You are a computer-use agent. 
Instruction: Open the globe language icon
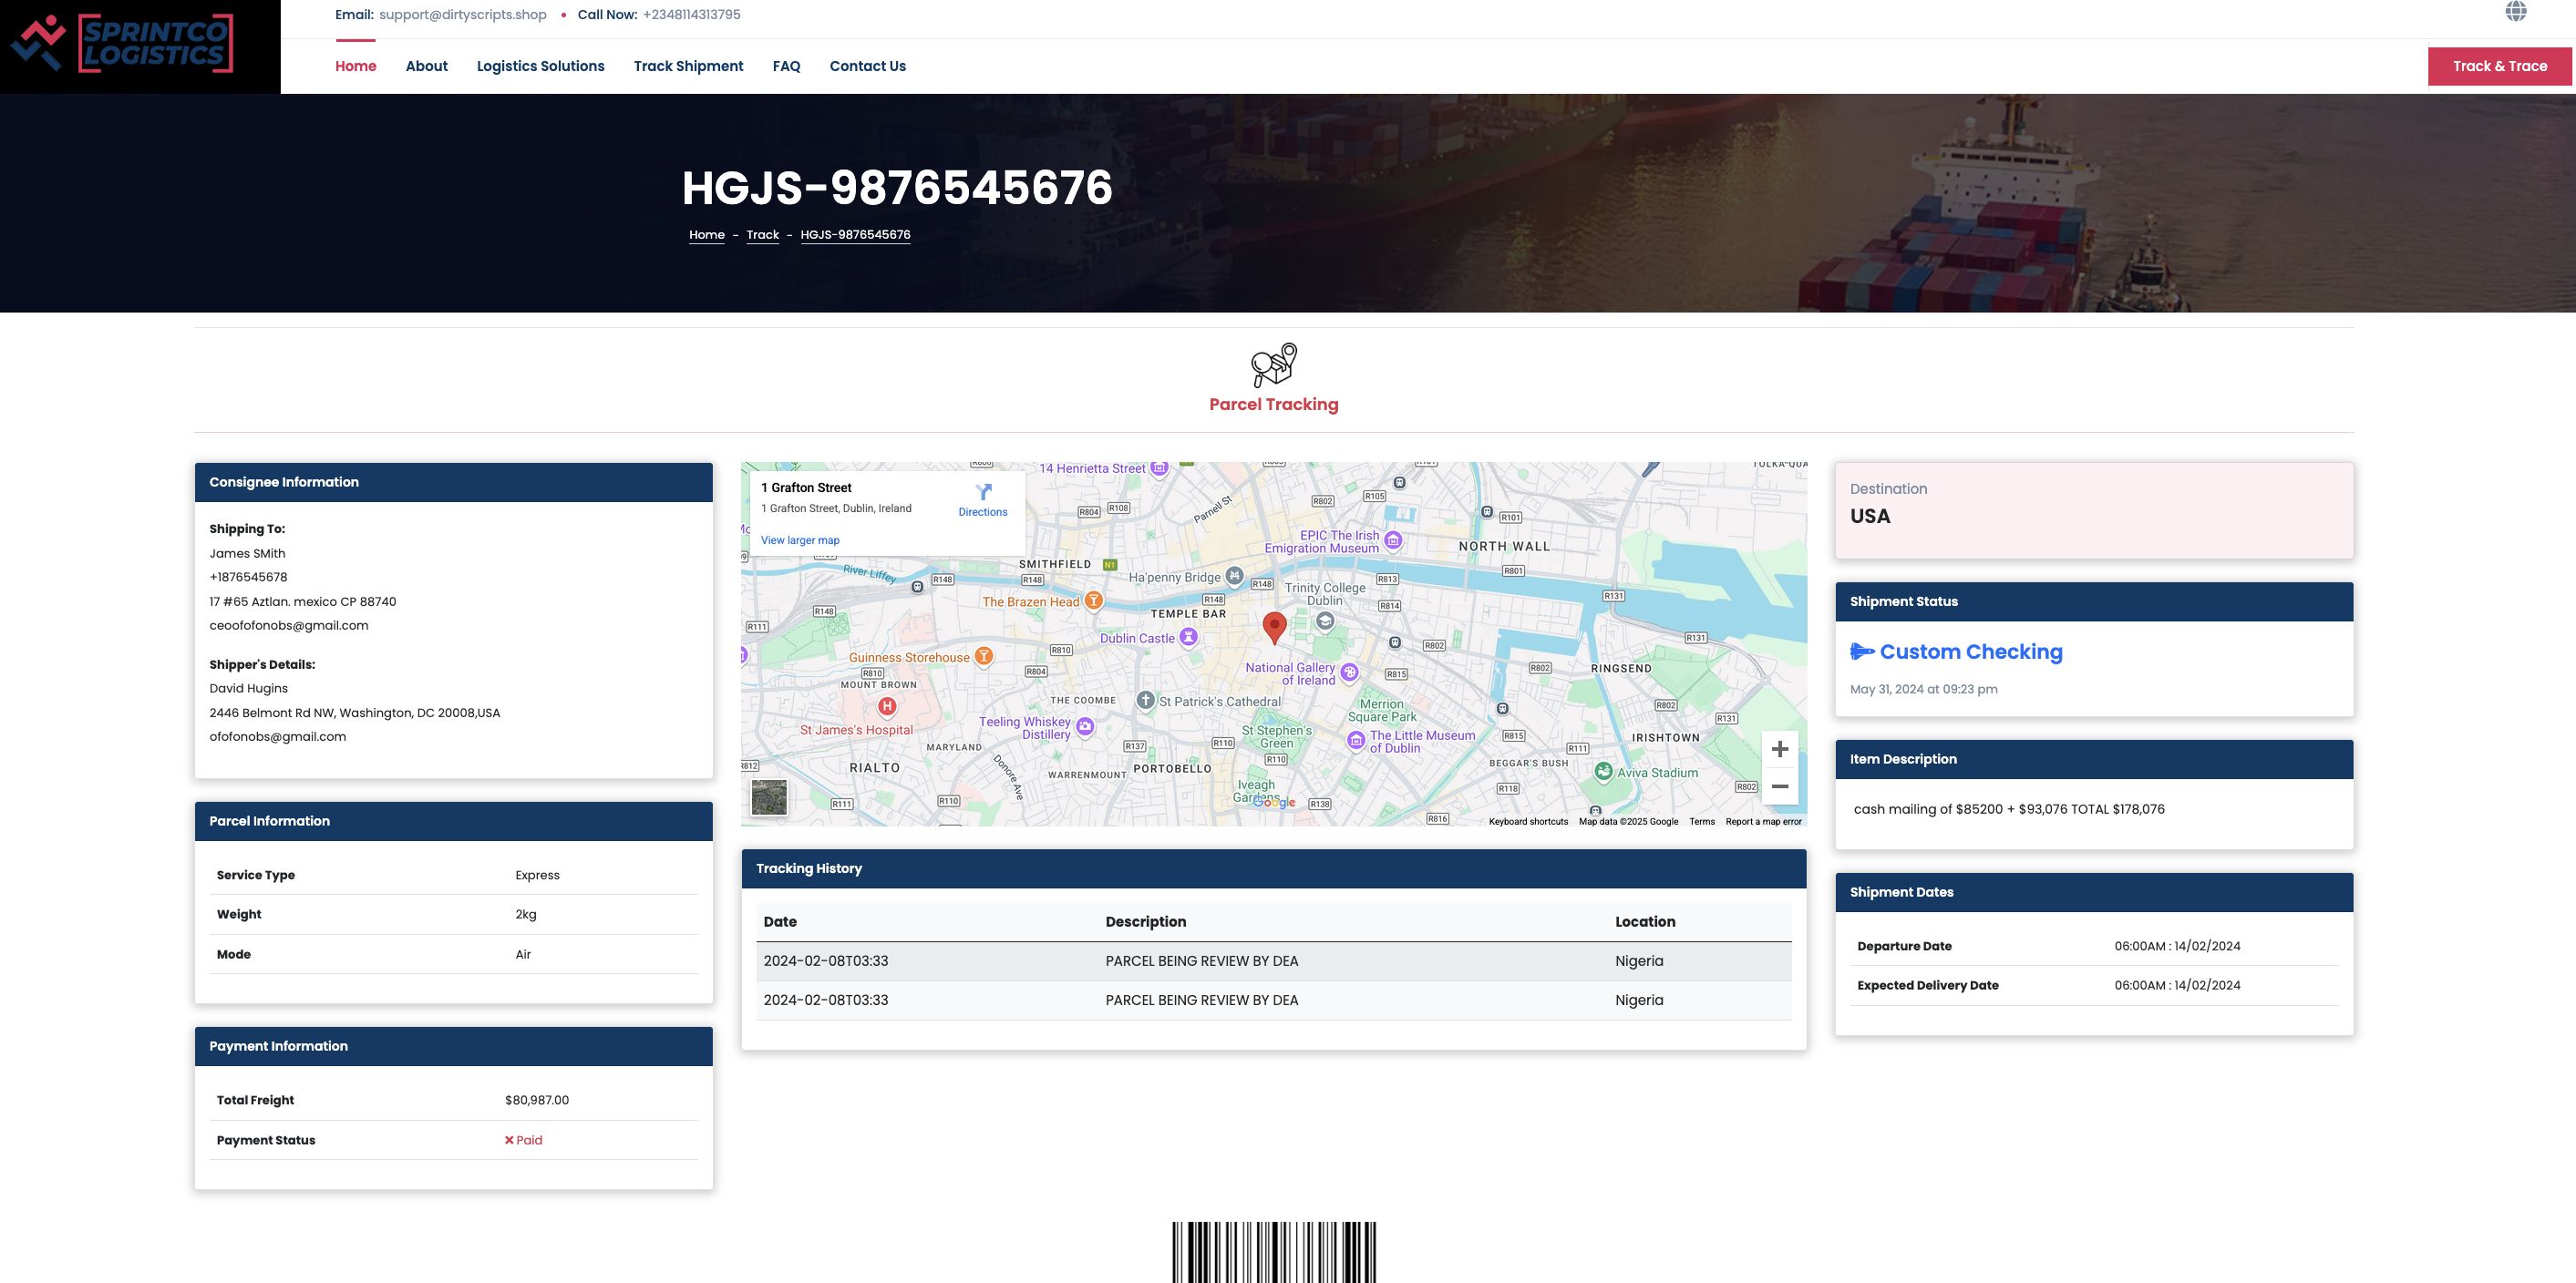pyautogui.click(x=2516, y=12)
